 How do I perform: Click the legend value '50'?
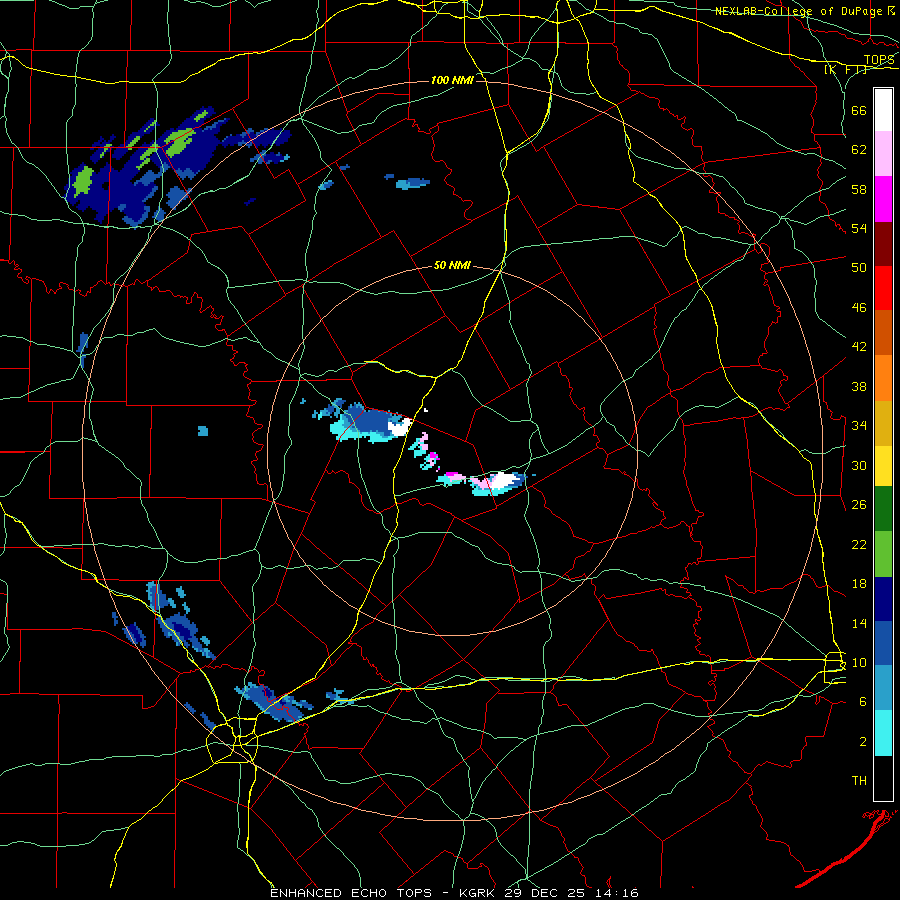(x=859, y=268)
